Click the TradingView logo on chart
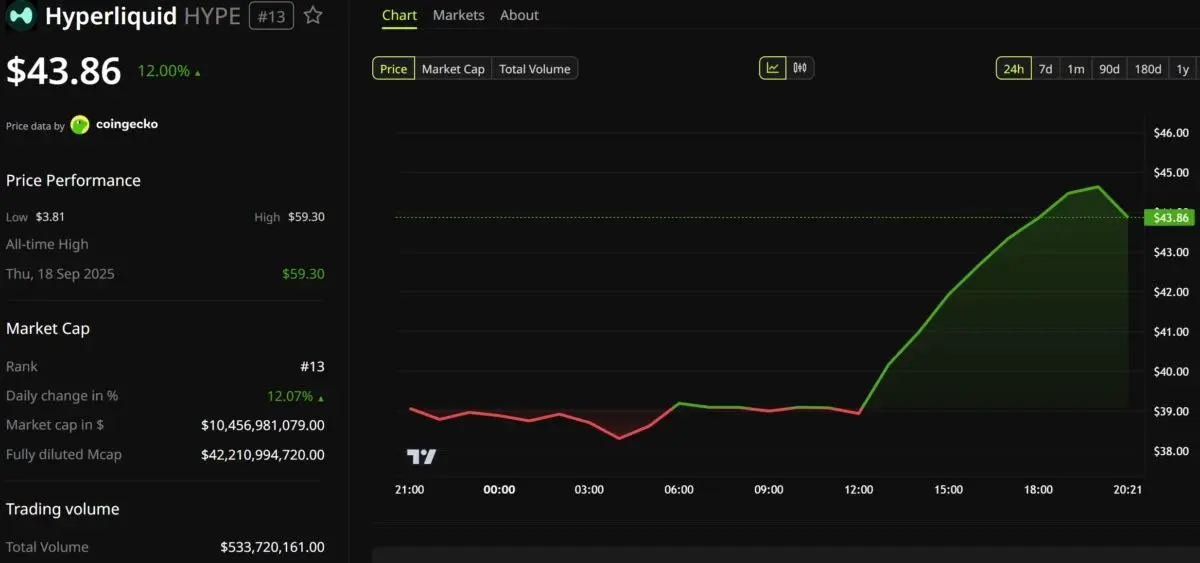The height and width of the screenshot is (563, 1200). click(x=421, y=457)
